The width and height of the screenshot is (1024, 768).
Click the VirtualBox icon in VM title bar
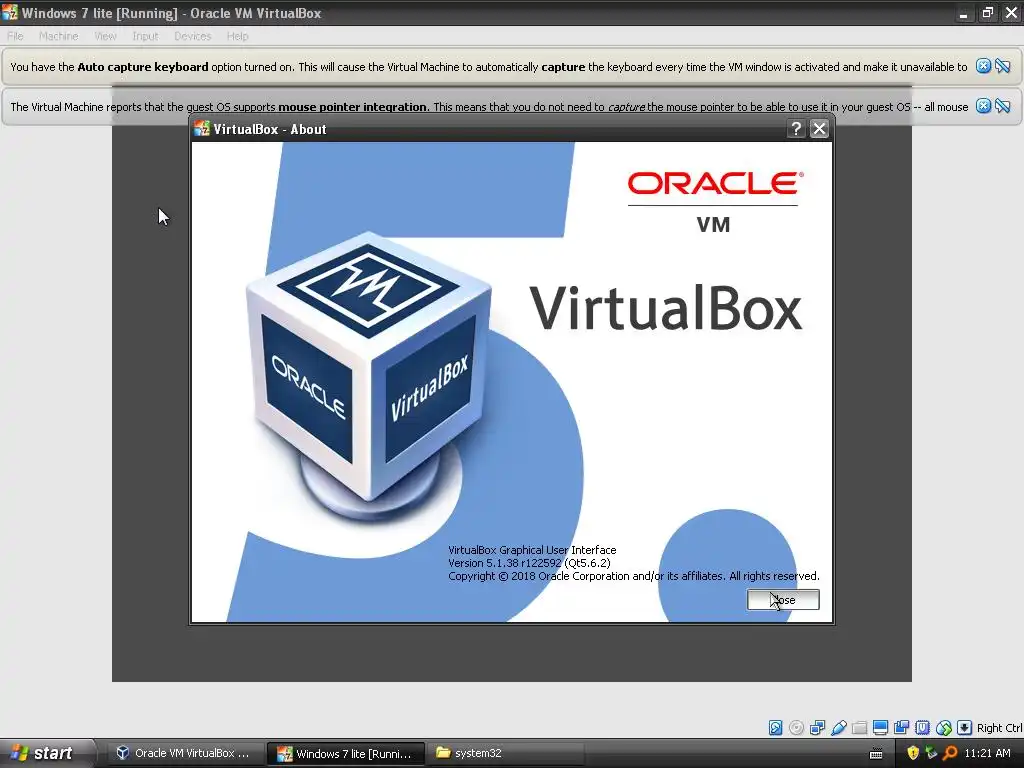point(10,12)
